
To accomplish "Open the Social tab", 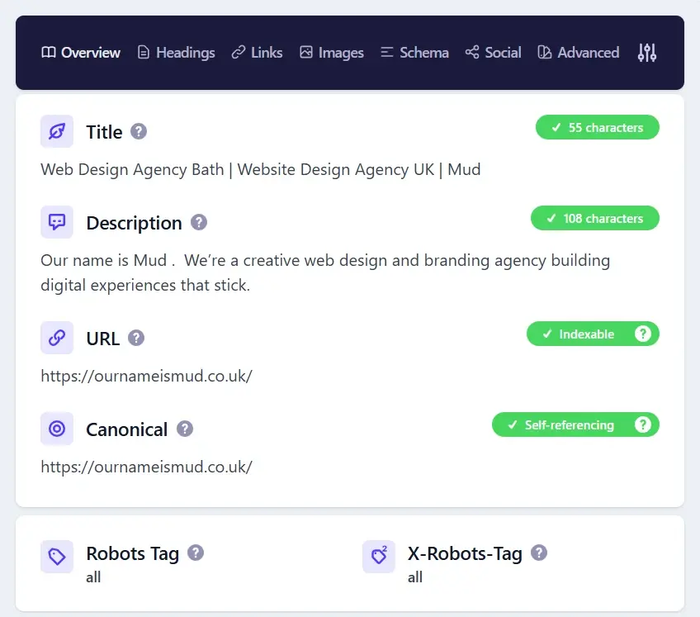I will tap(493, 53).
